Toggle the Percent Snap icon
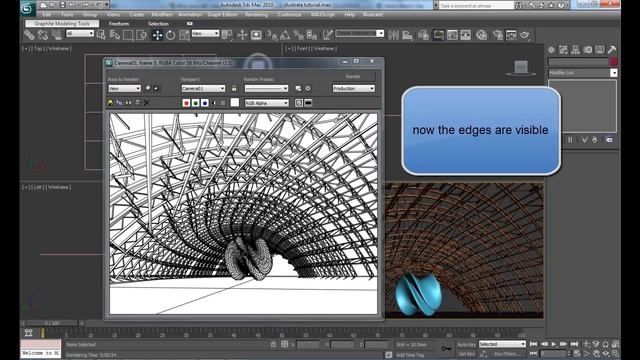This screenshot has height=360, width=640. [x=298, y=35]
